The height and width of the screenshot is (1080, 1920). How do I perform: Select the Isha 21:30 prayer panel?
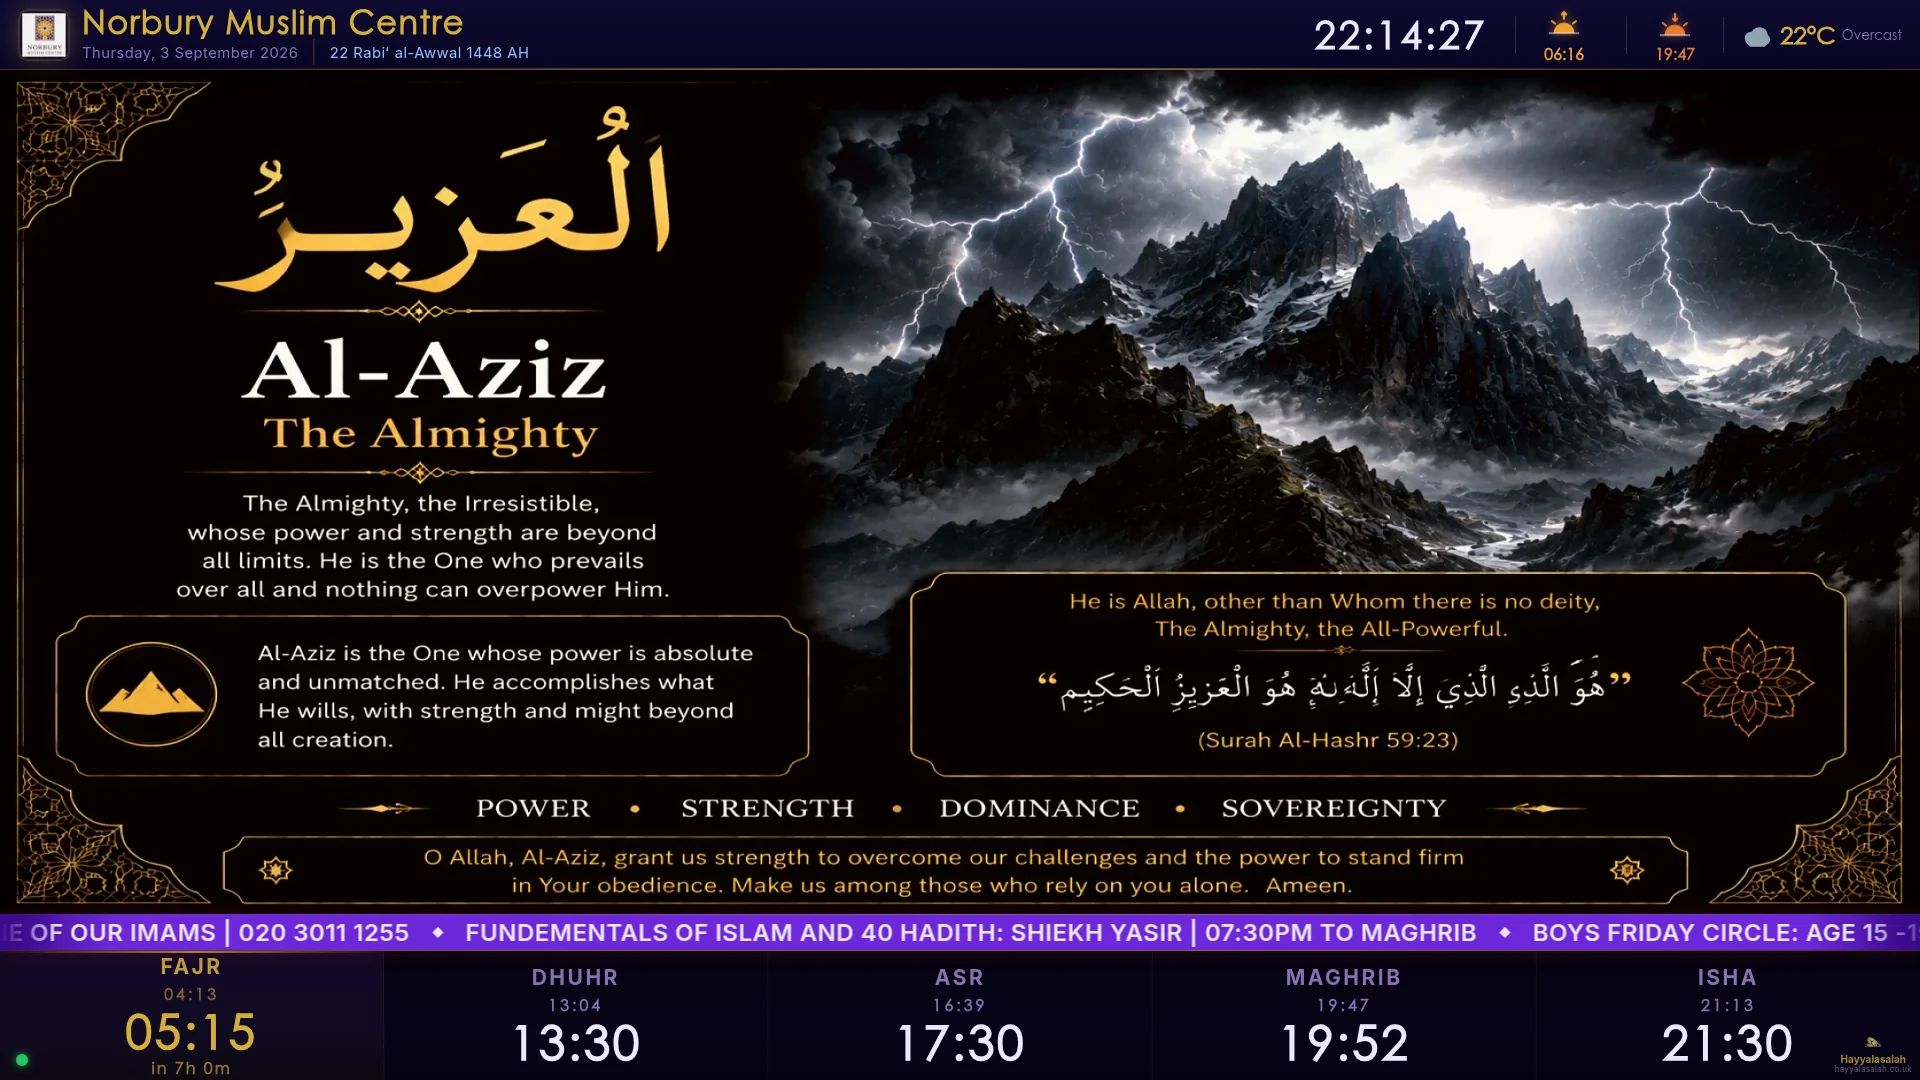(x=1727, y=1016)
